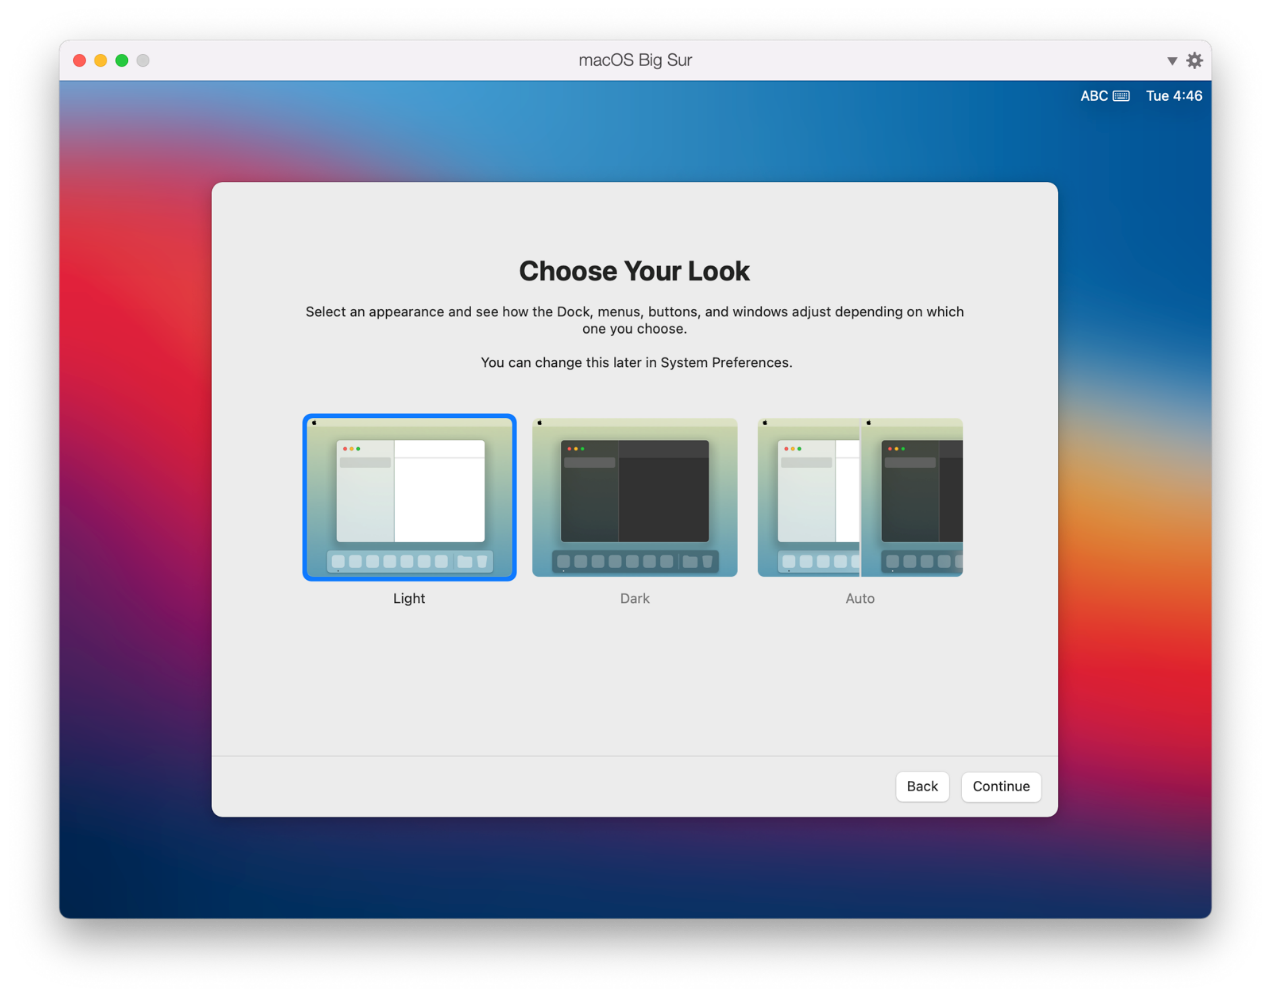Viewport: 1271px width, 997px height.
Task: Click the gray fourth title bar button
Action: click(143, 60)
